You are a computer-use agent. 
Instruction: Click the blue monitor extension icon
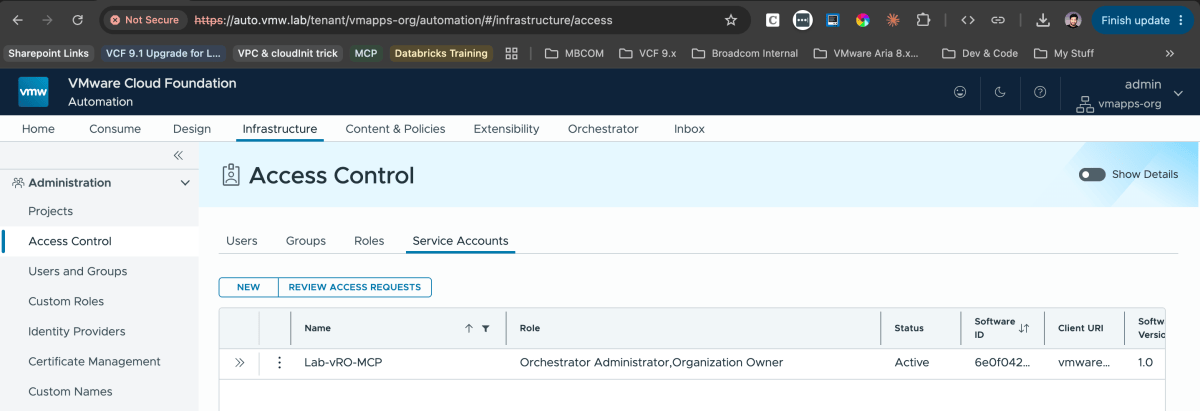point(832,20)
